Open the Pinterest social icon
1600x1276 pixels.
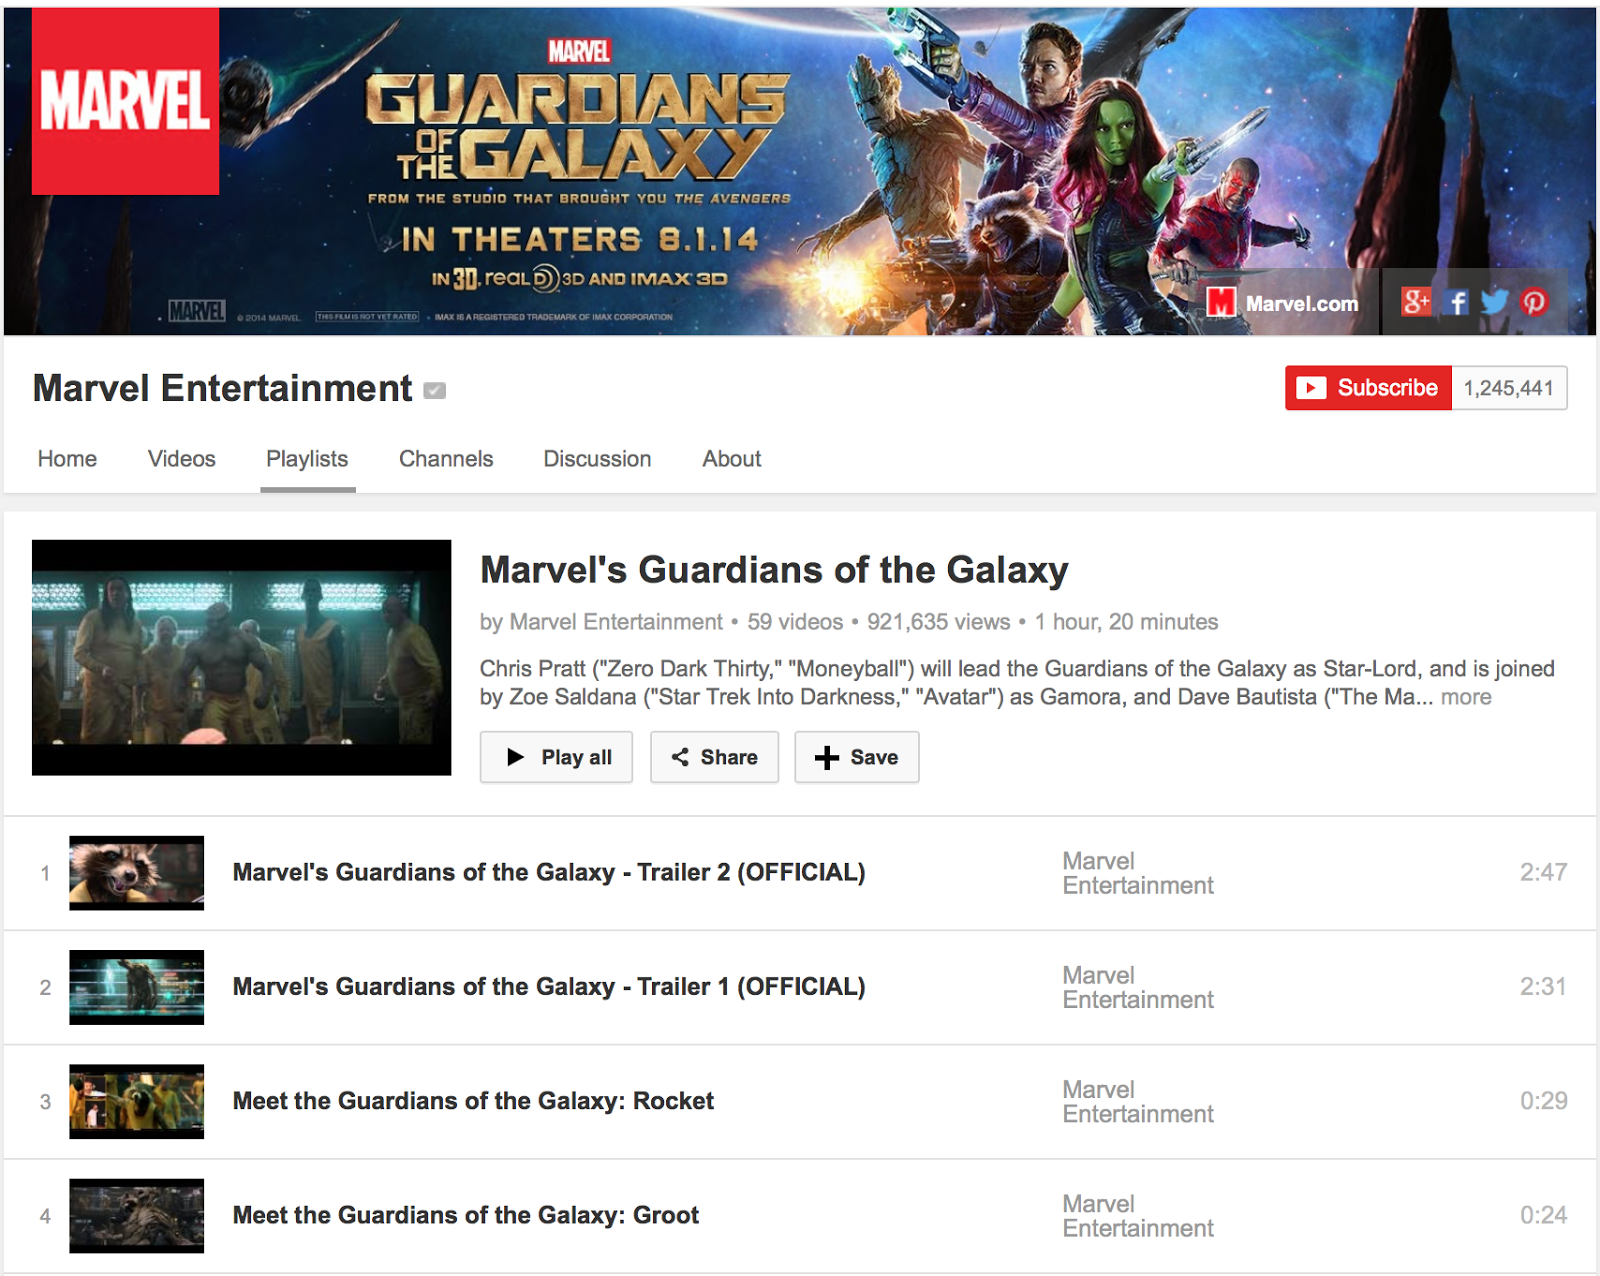pos(1534,301)
